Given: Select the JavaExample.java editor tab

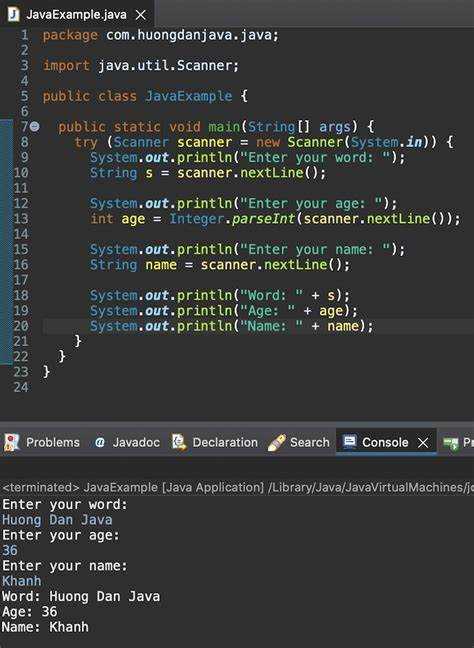Looking at the screenshot, I should pyautogui.click(x=77, y=14).
